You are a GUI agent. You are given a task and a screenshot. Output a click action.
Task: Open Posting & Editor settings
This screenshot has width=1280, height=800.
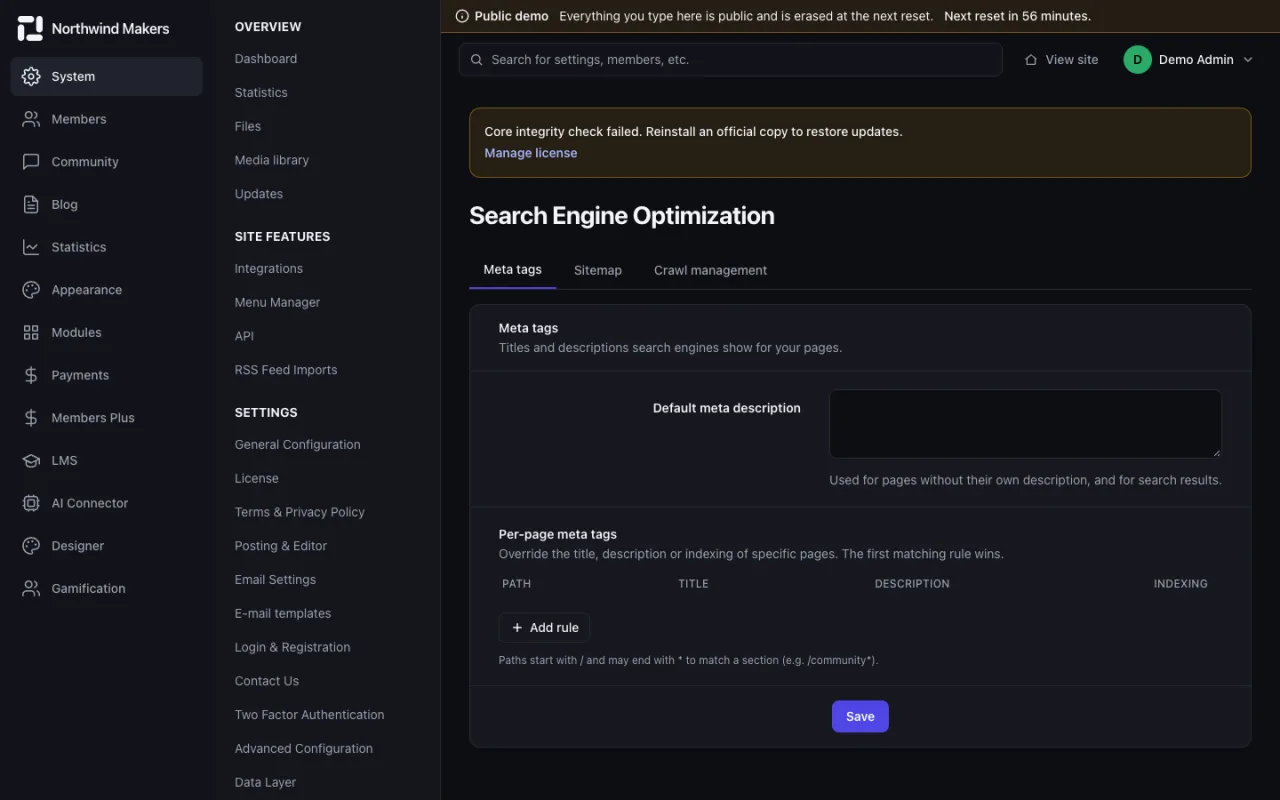281,546
